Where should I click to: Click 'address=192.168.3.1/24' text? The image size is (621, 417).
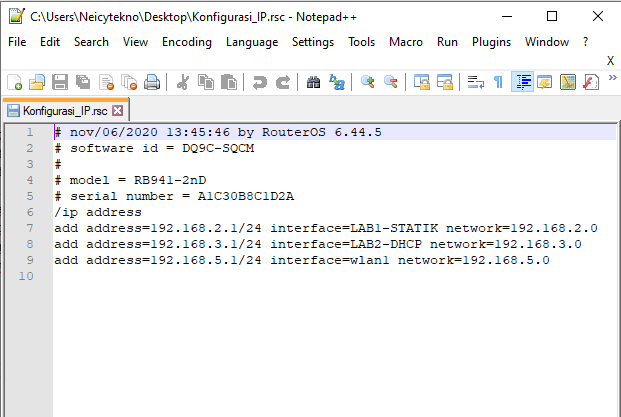174,244
